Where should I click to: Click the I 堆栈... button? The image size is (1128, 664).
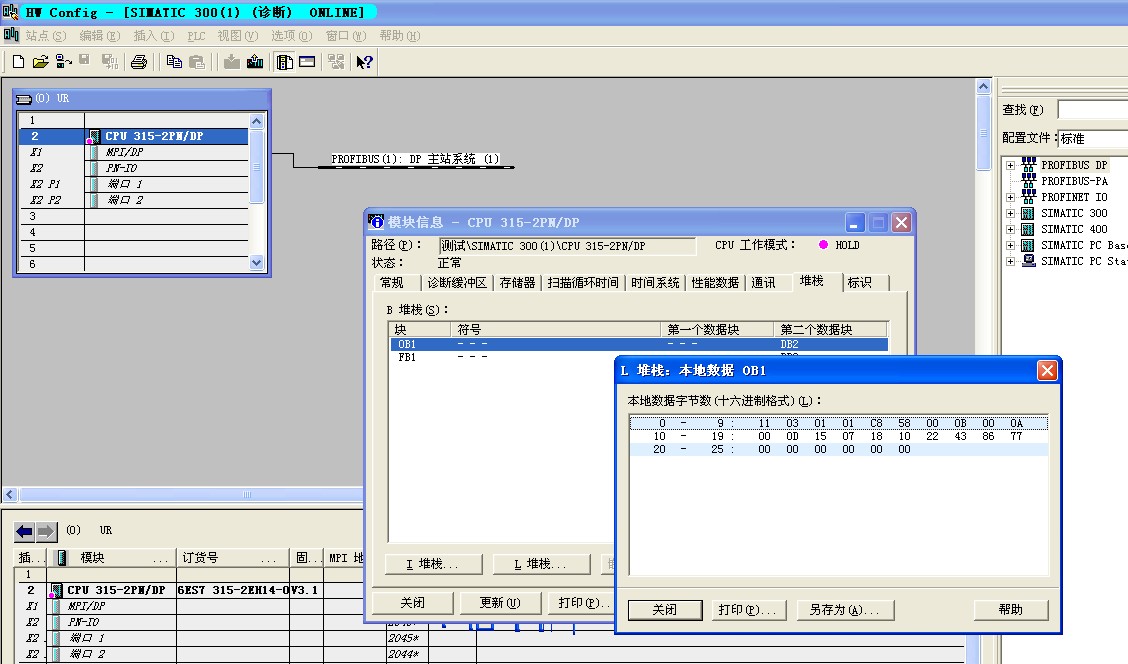(x=434, y=564)
